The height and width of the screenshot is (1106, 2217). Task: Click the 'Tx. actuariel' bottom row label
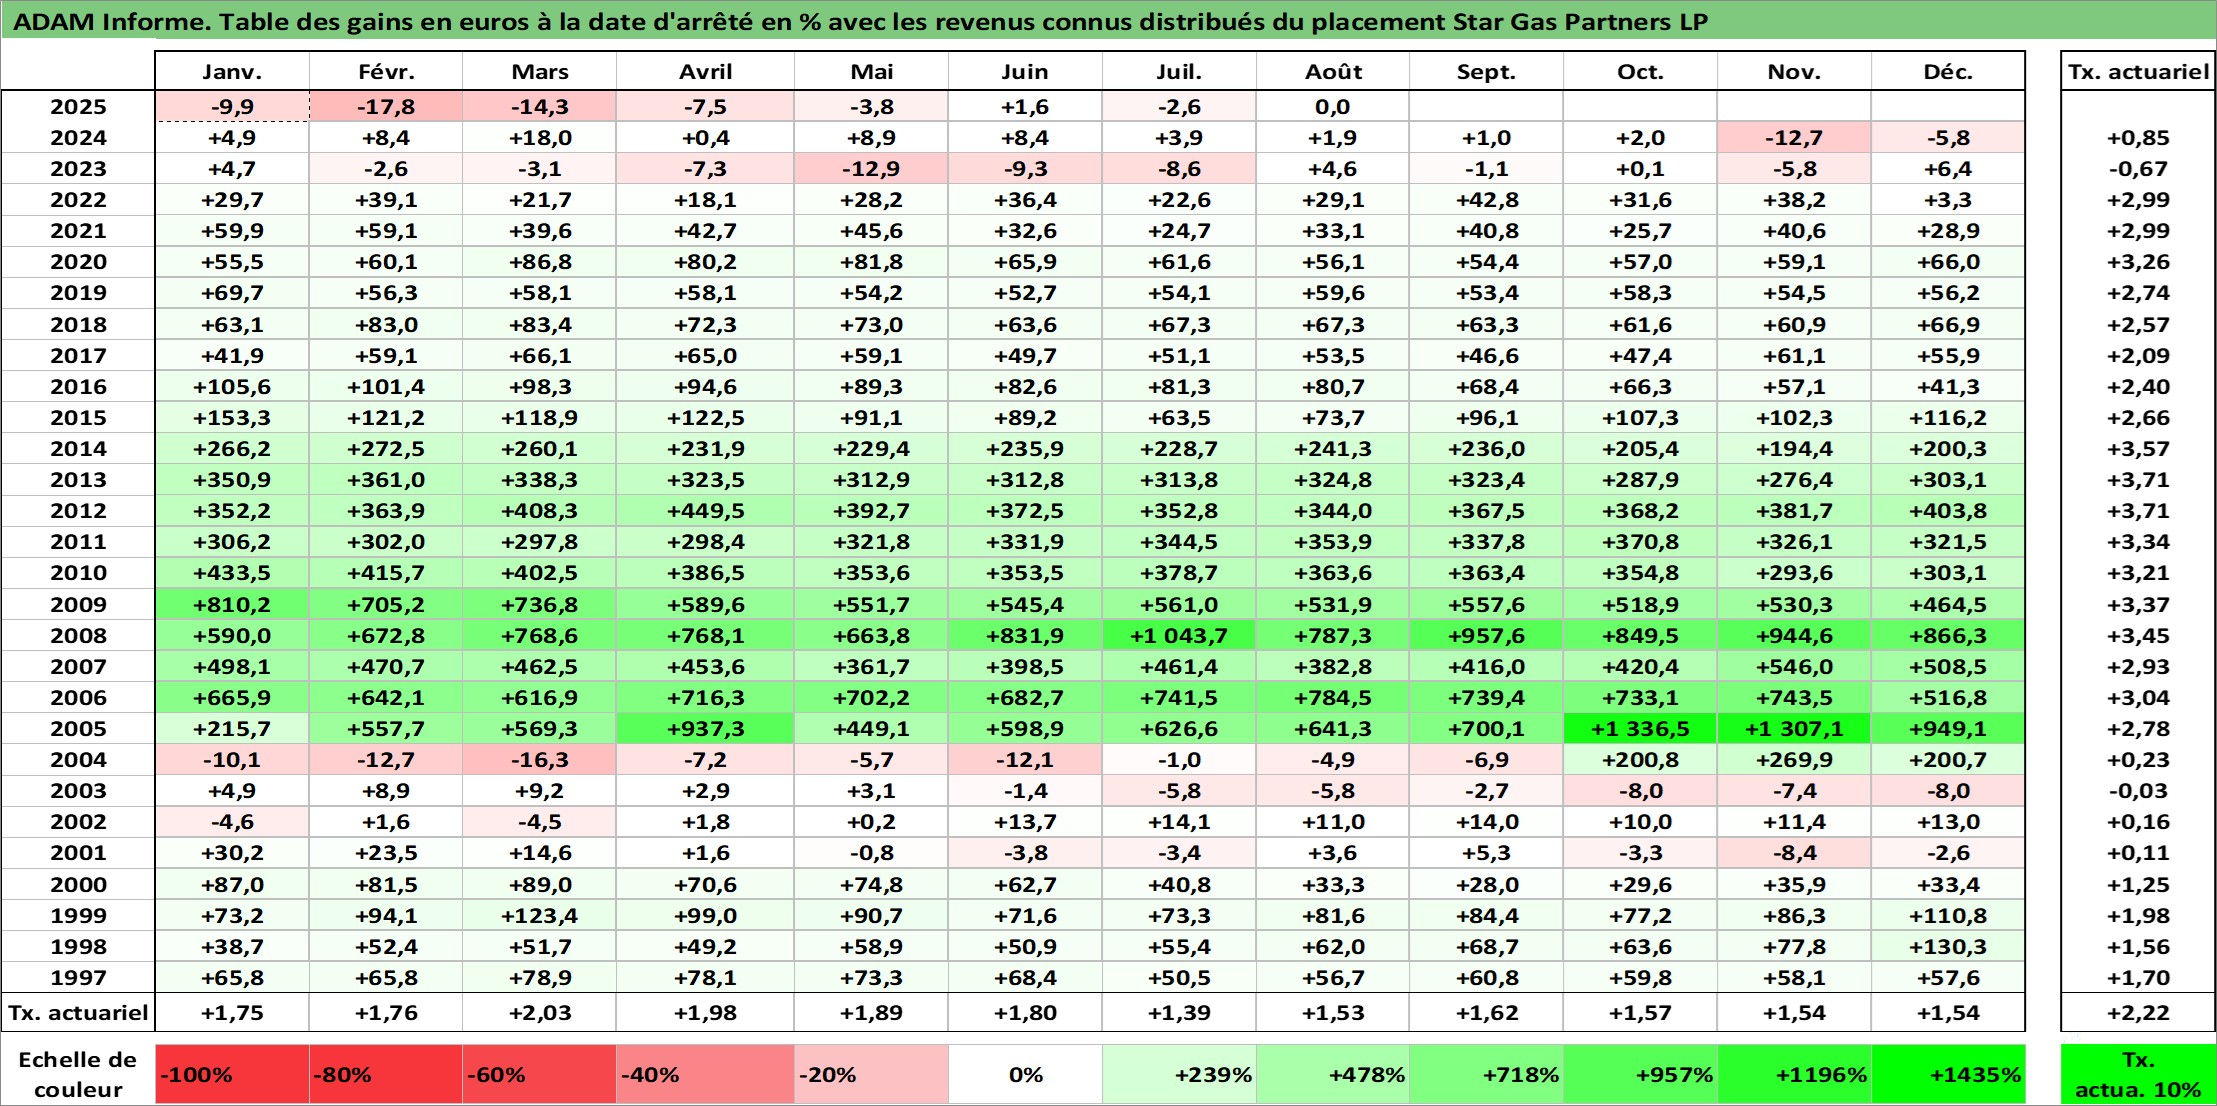coord(78,1013)
